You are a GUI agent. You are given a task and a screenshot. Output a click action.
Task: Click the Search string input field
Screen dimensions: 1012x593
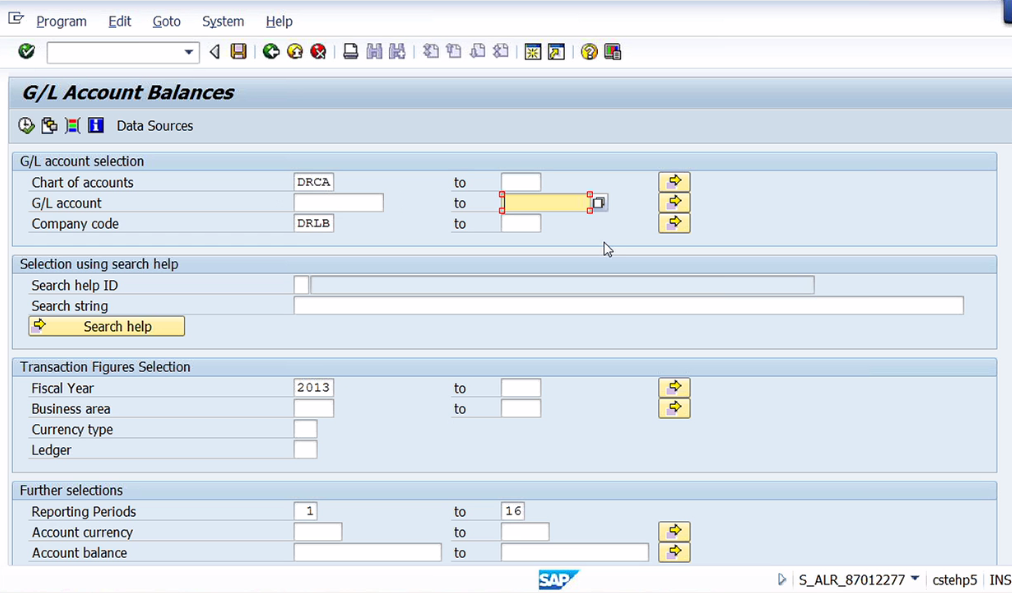tap(629, 305)
